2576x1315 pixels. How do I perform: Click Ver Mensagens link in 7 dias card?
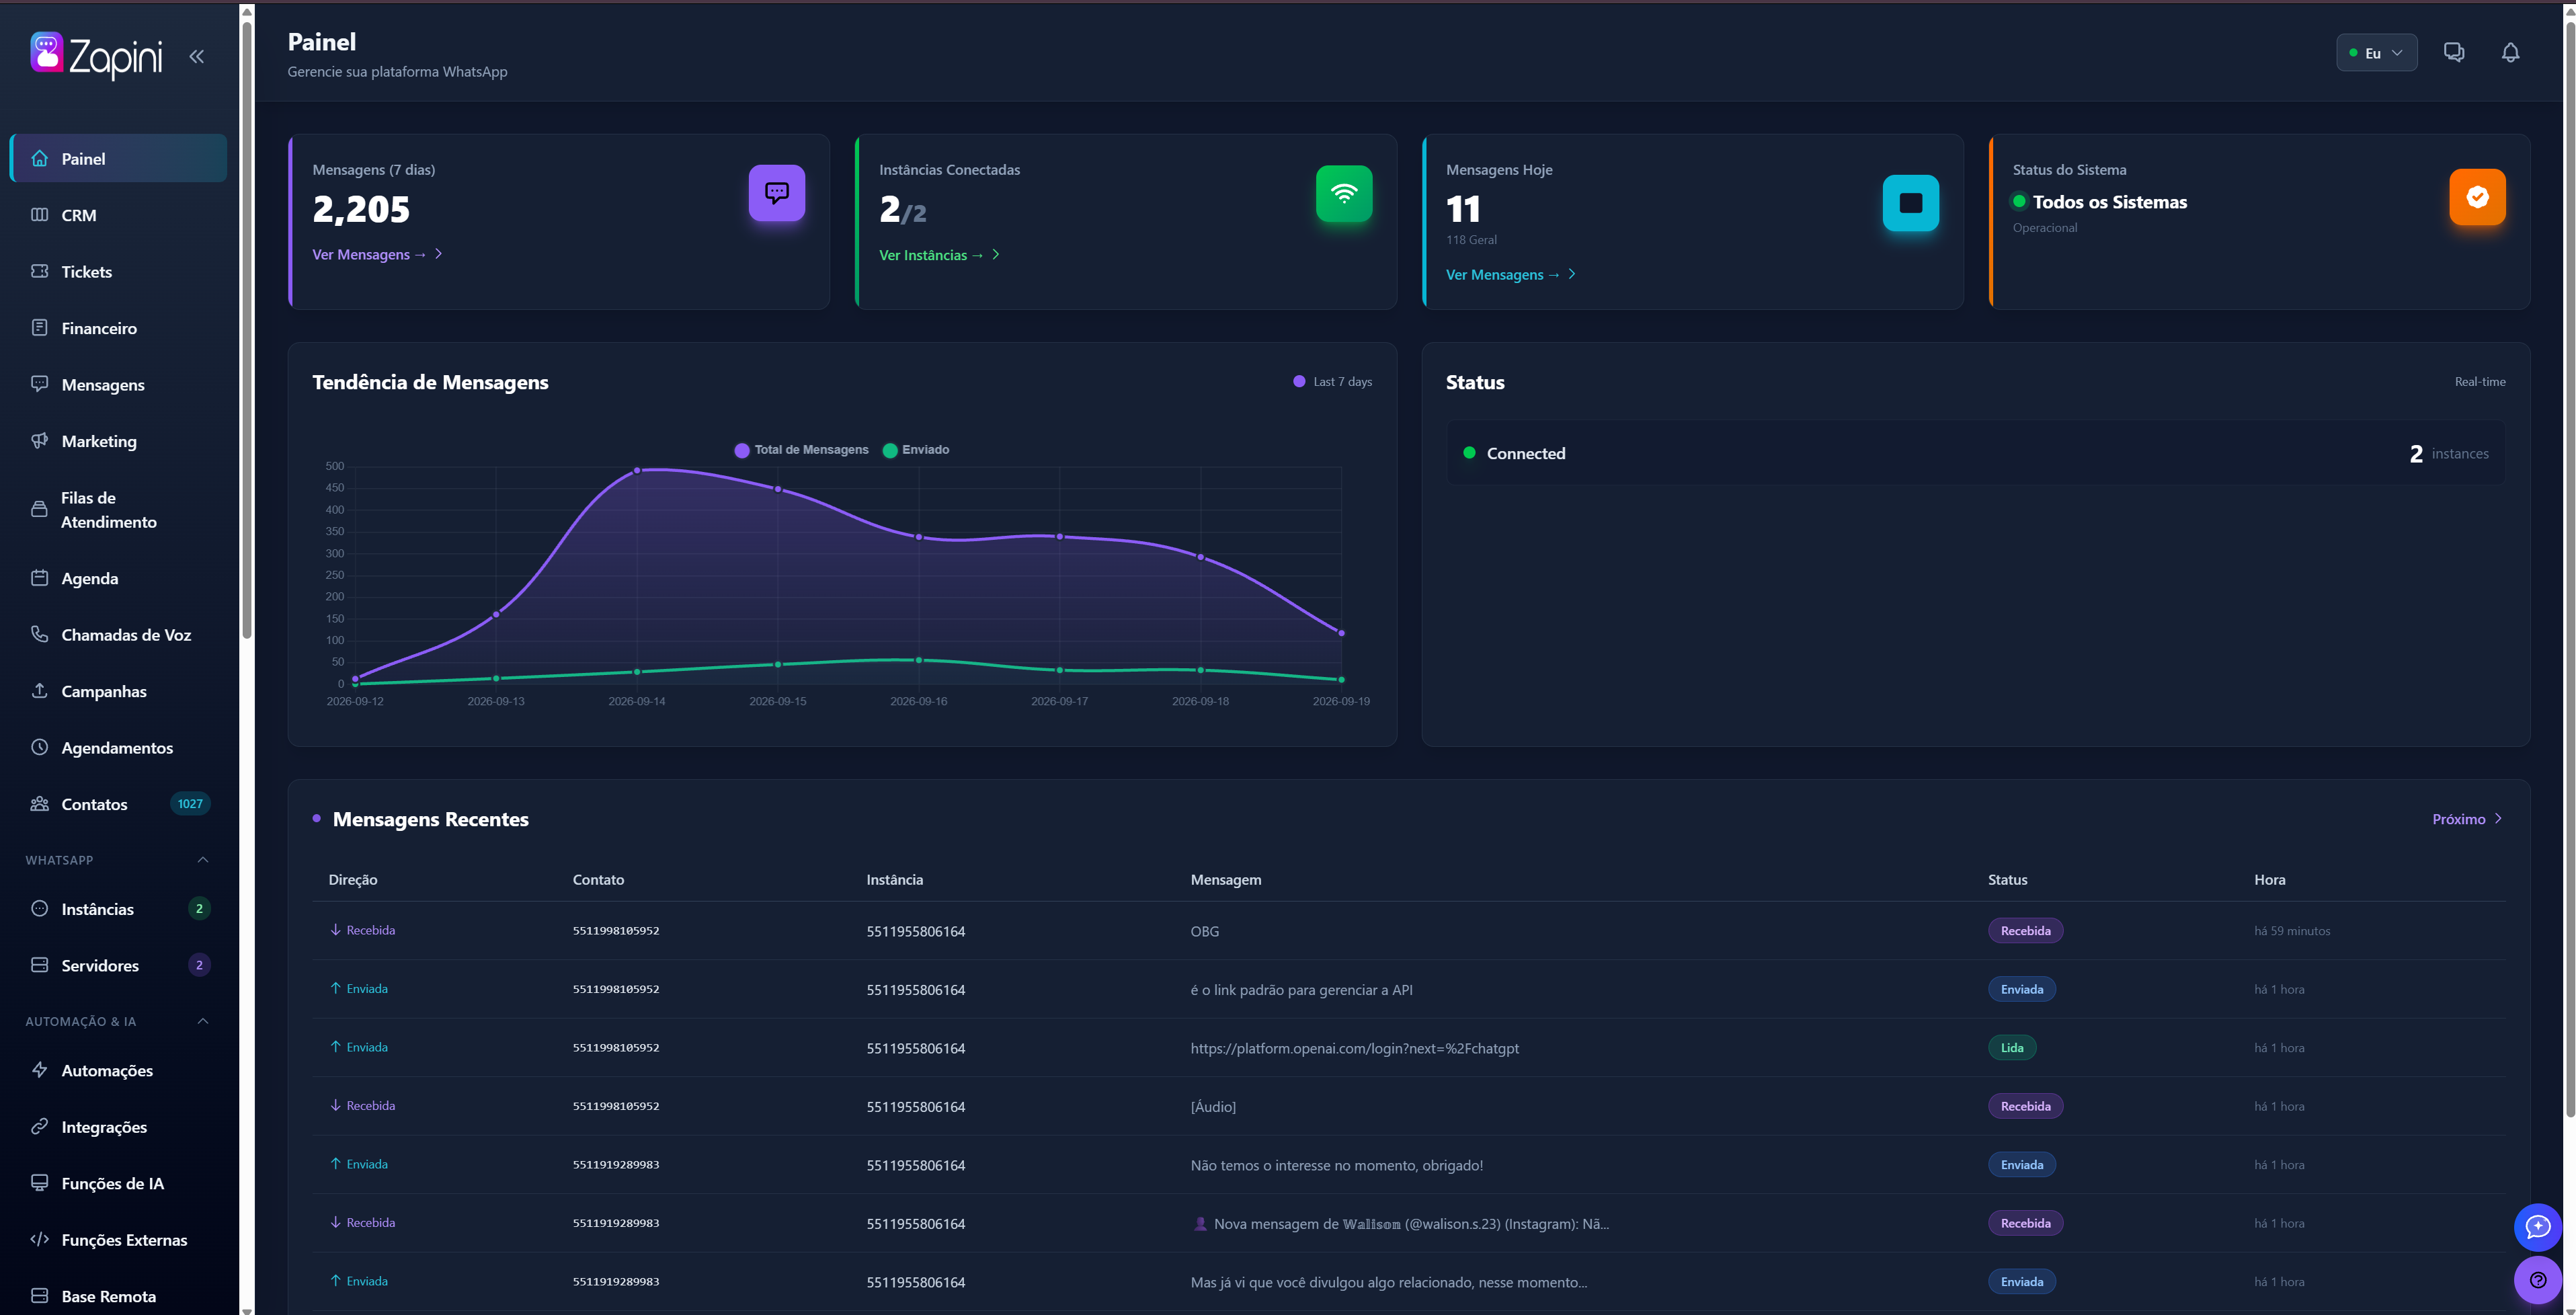377,255
